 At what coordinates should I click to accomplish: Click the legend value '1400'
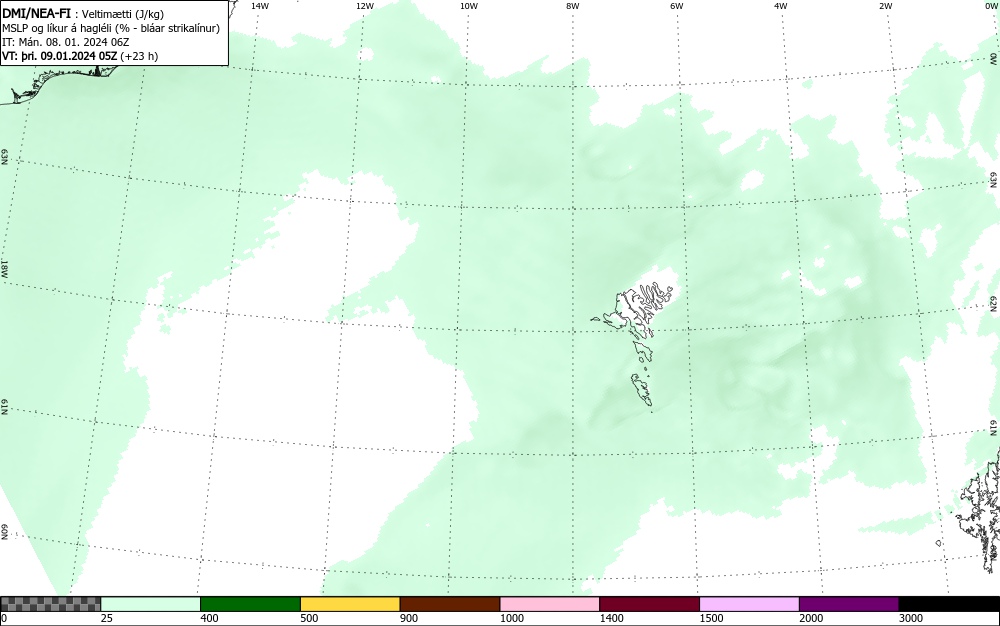click(611, 618)
